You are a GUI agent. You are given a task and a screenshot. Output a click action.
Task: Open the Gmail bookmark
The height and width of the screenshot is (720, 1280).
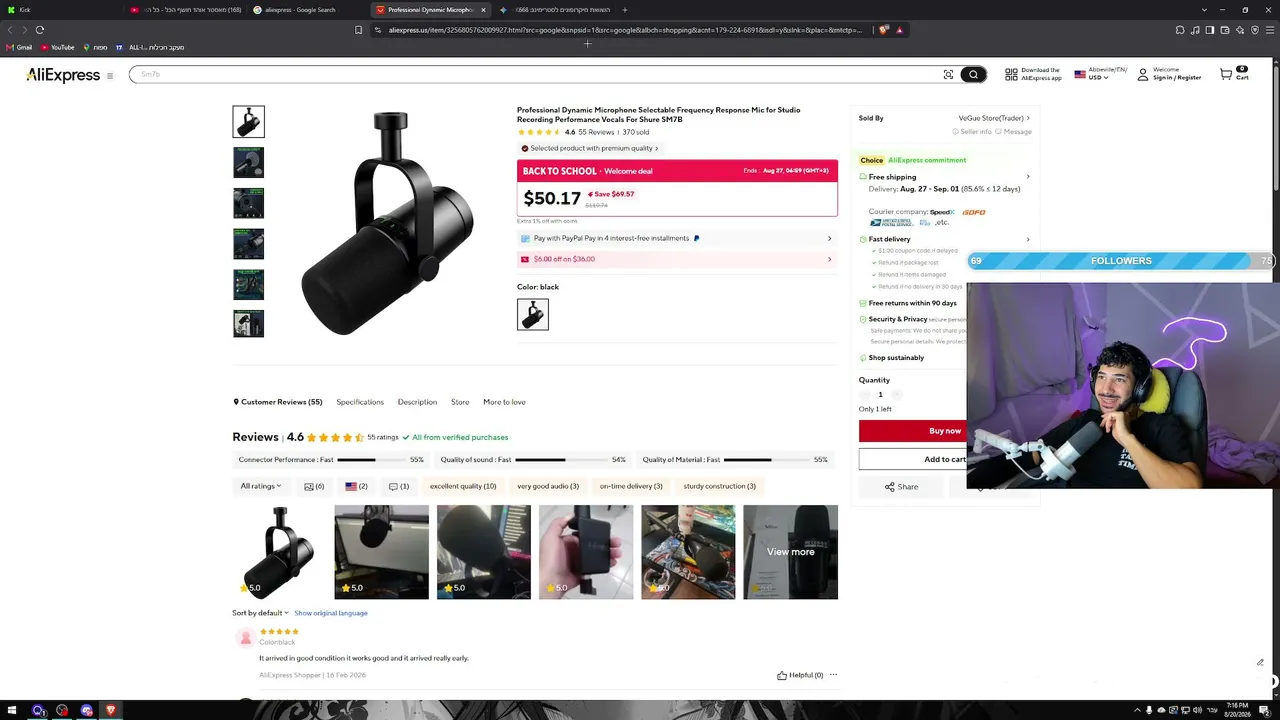click(x=19, y=47)
